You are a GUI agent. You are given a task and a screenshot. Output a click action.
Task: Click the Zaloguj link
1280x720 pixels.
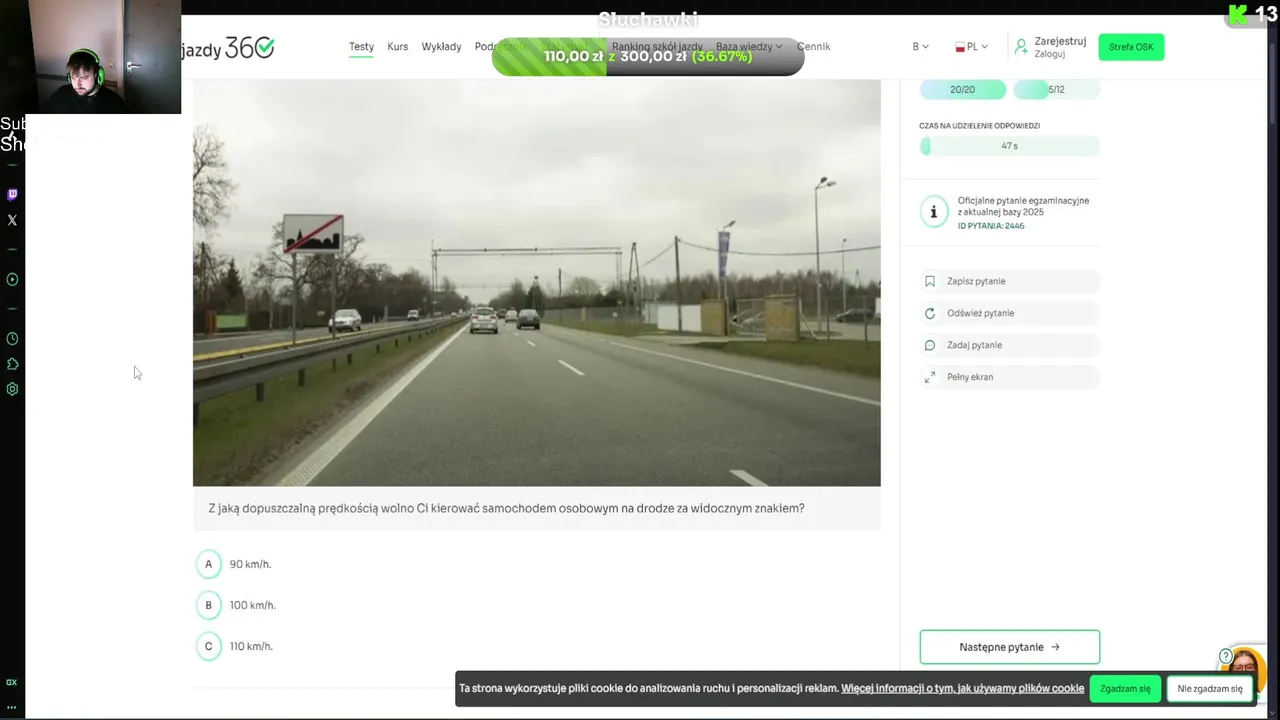1050,54
